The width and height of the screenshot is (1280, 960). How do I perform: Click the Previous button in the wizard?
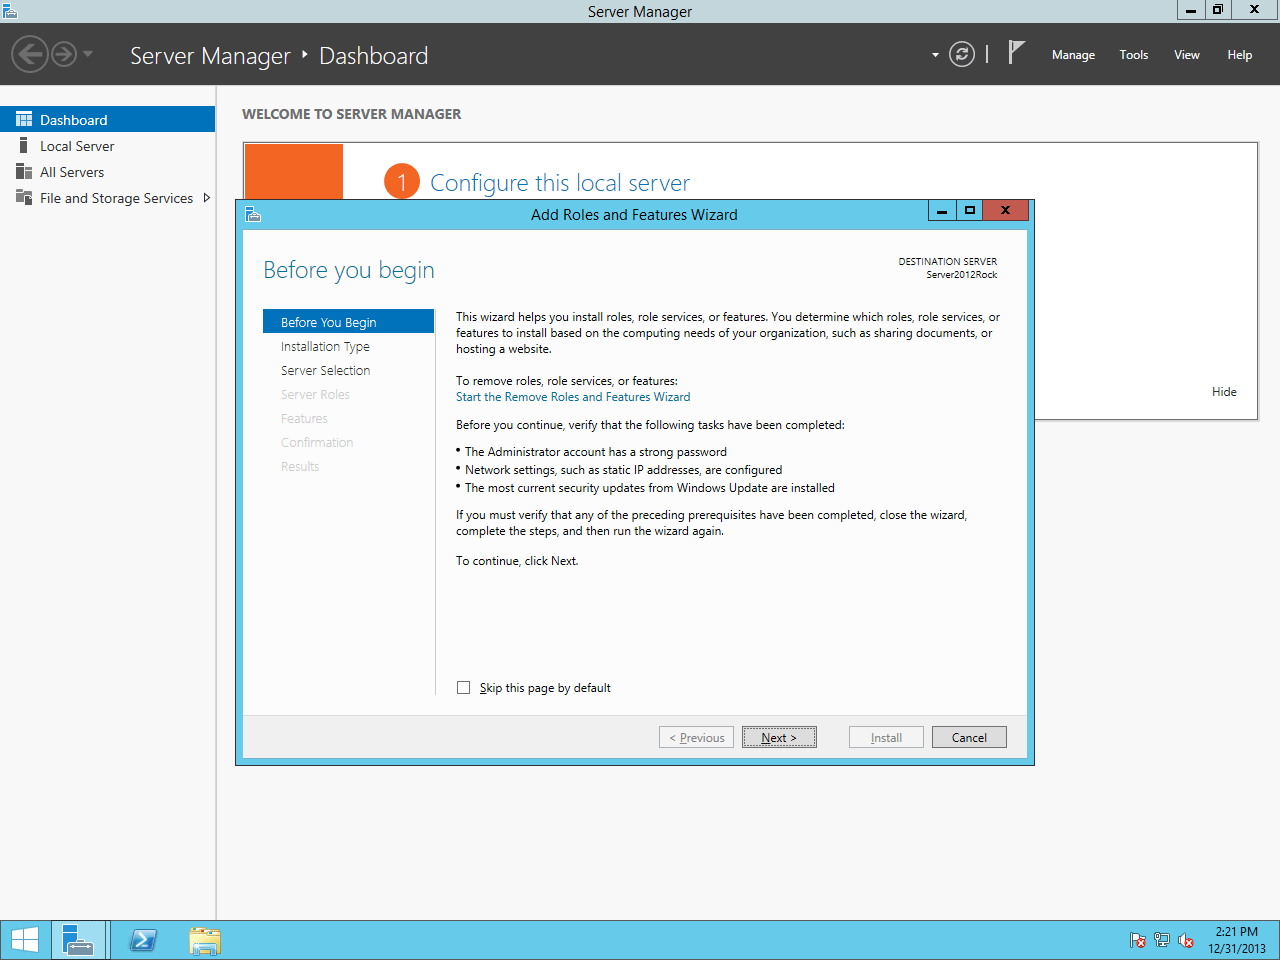click(x=697, y=737)
